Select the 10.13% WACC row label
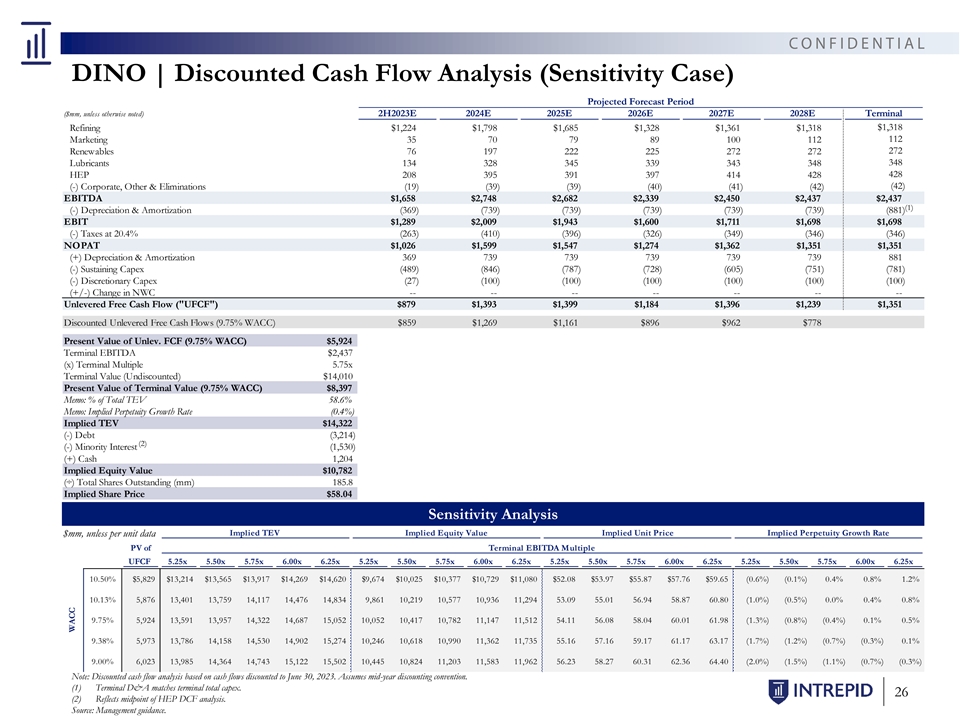 click(x=102, y=600)
